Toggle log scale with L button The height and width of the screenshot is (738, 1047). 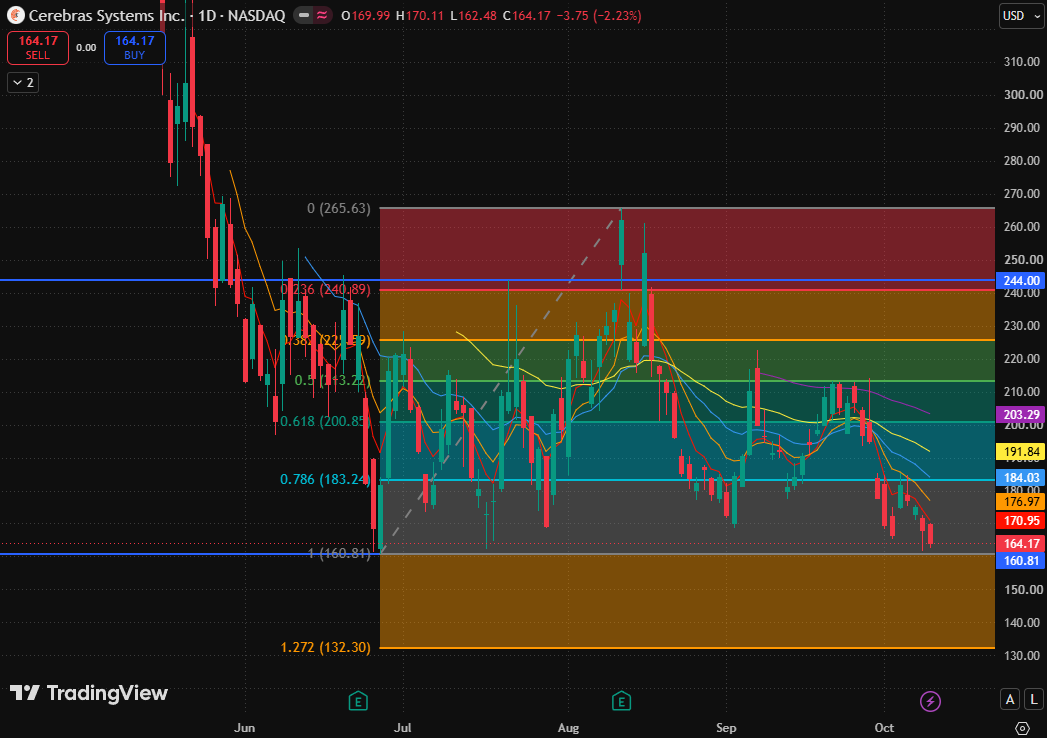click(x=1034, y=699)
